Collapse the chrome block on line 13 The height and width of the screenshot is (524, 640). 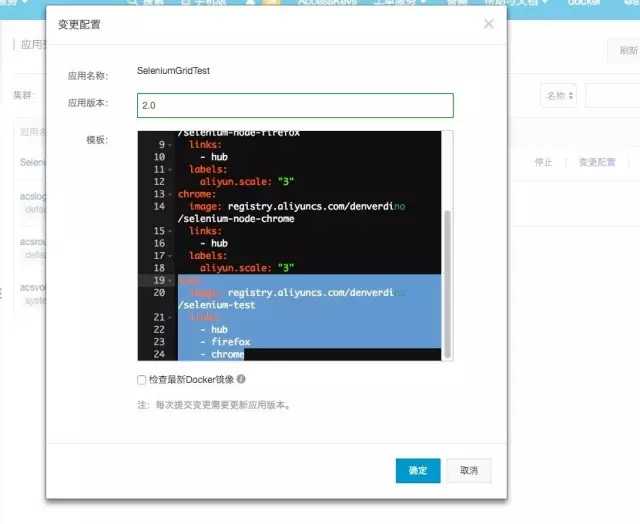(170, 194)
